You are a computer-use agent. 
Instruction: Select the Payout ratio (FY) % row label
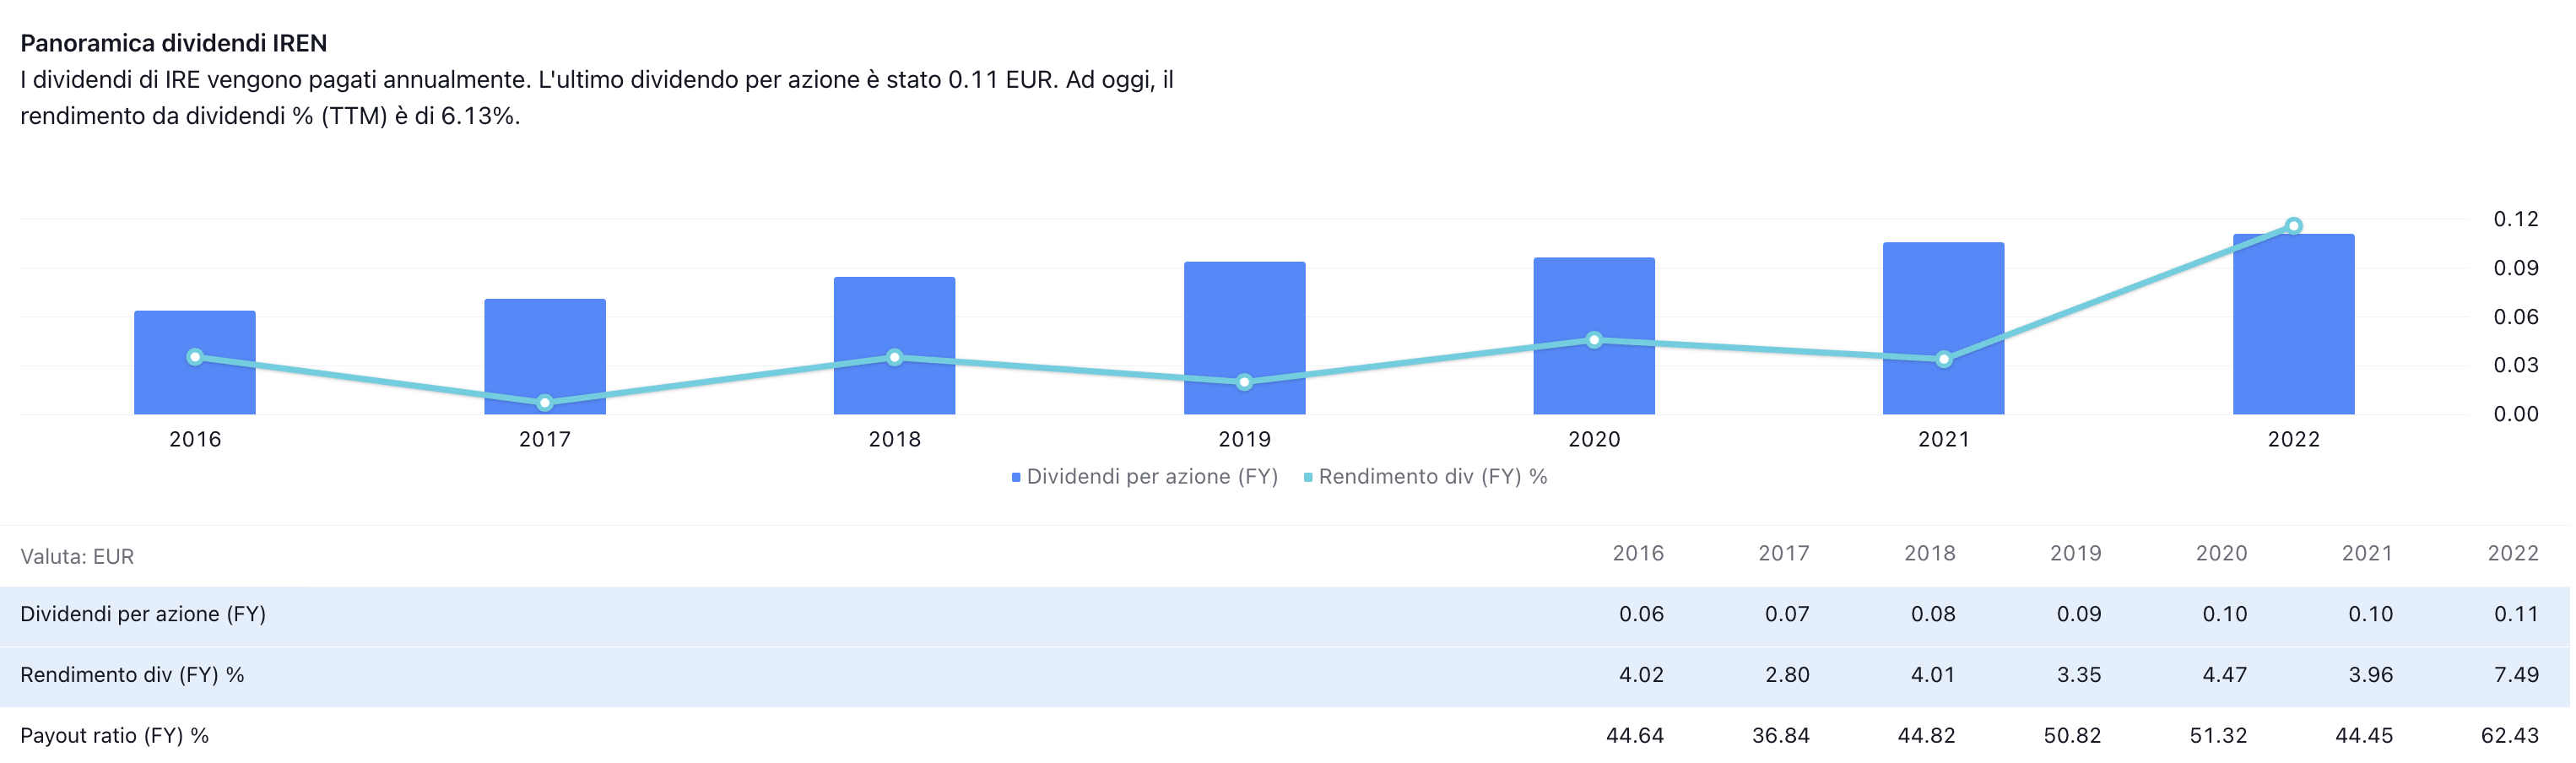pos(114,736)
